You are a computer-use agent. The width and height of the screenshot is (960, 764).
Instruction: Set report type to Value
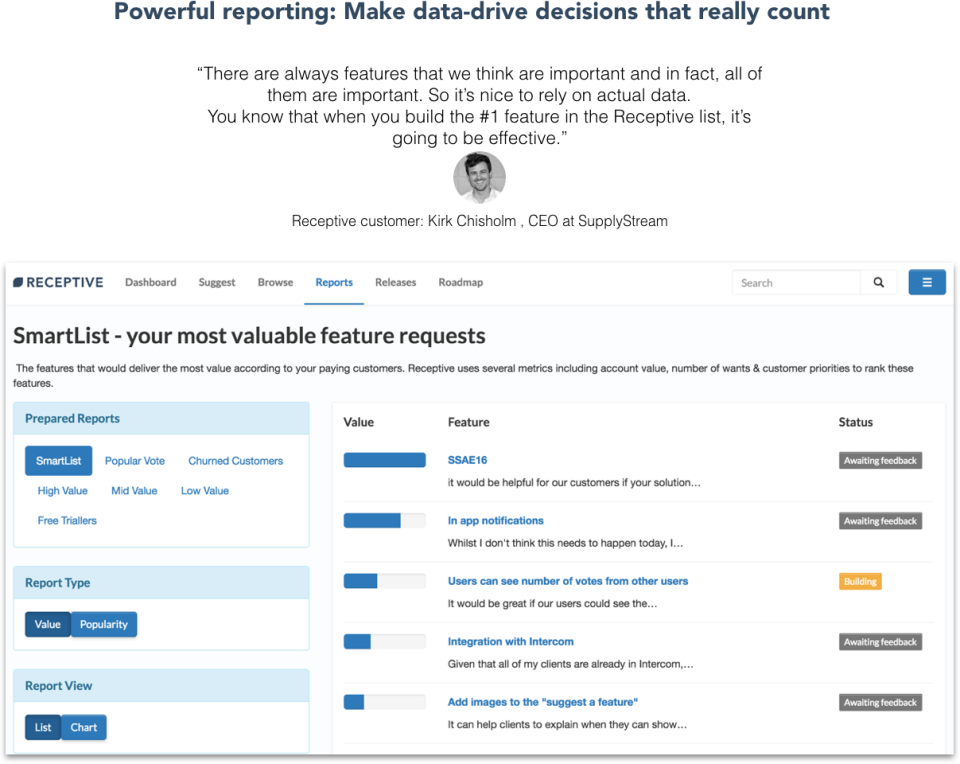click(x=48, y=624)
